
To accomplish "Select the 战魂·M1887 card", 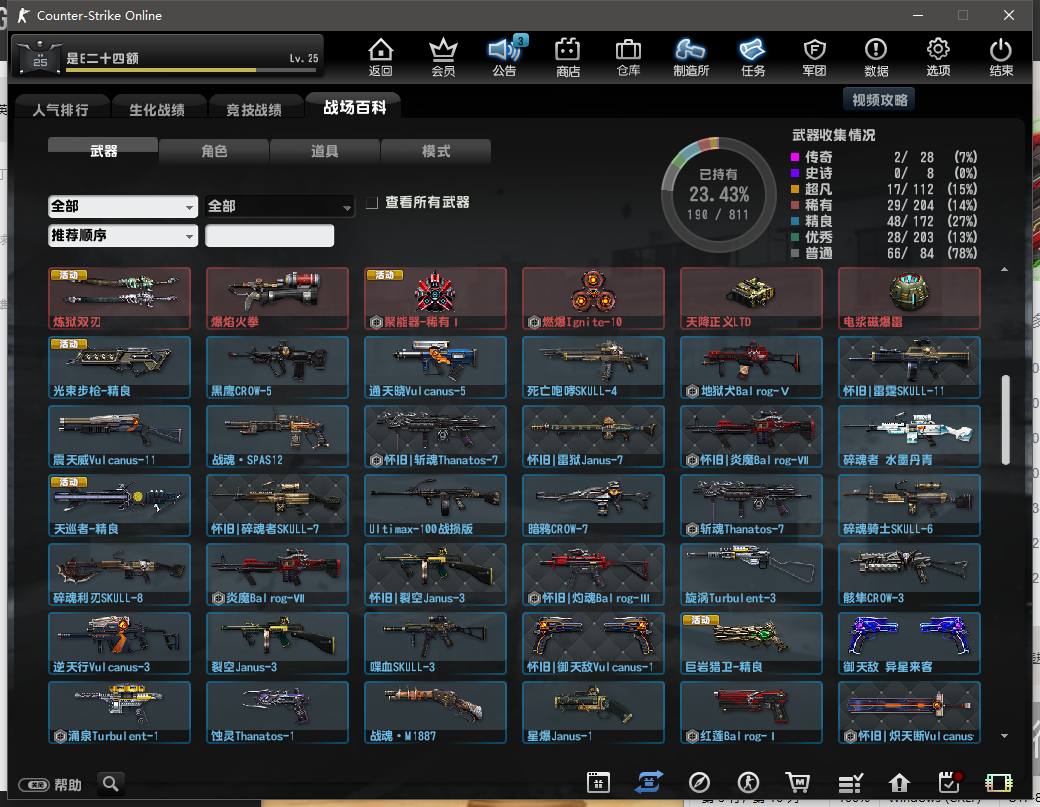I will coord(435,712).
